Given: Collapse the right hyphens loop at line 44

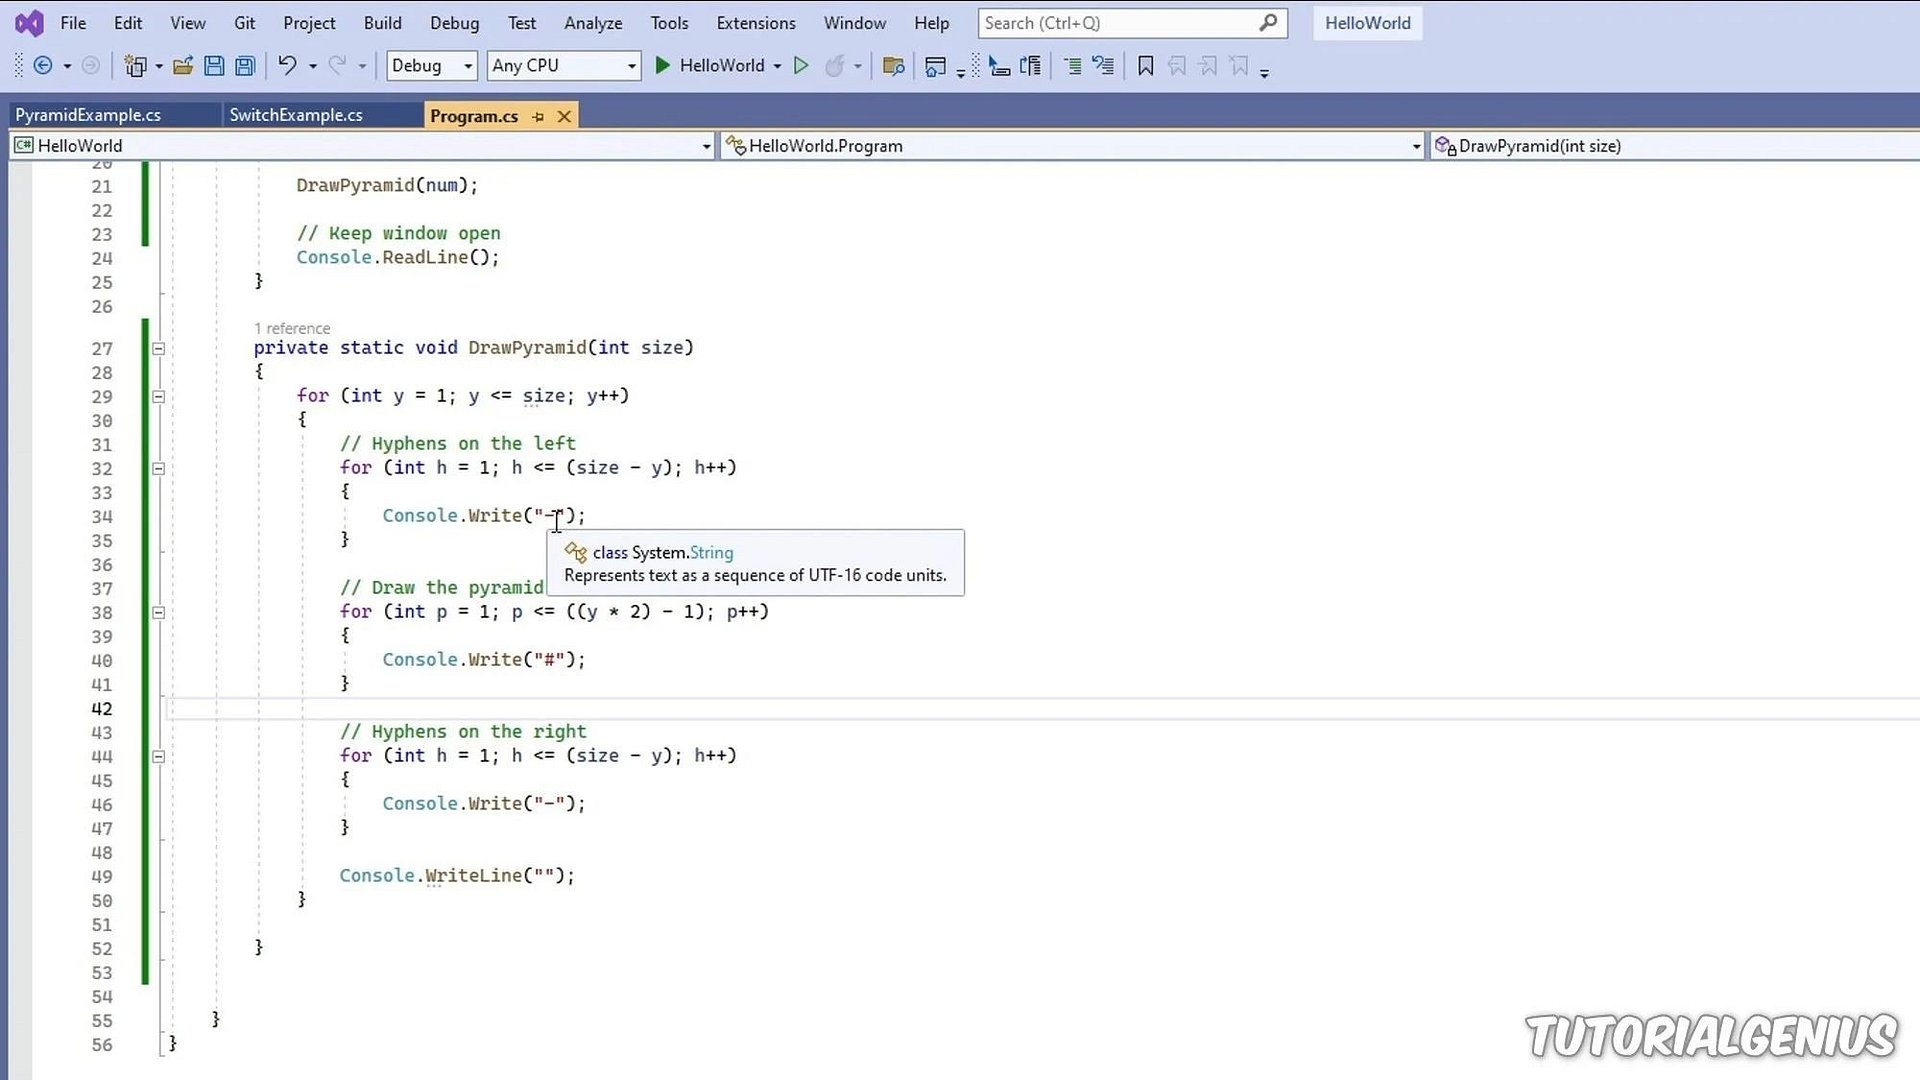Looking at the screenshot, I should (x=158, y=757).
